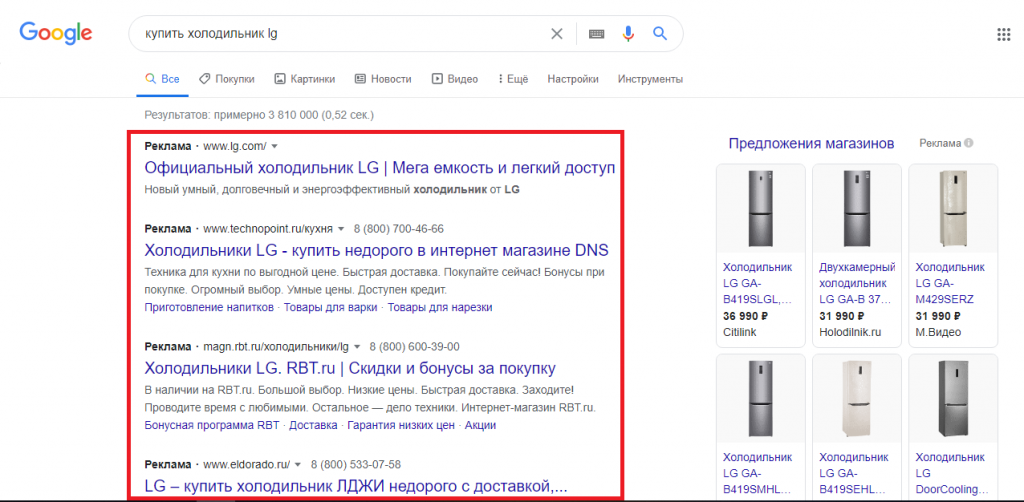Image resolution: width=1024 pixels, height=502 pixels.
Task: Open Акции sitelink
Action: coord(480,425)
